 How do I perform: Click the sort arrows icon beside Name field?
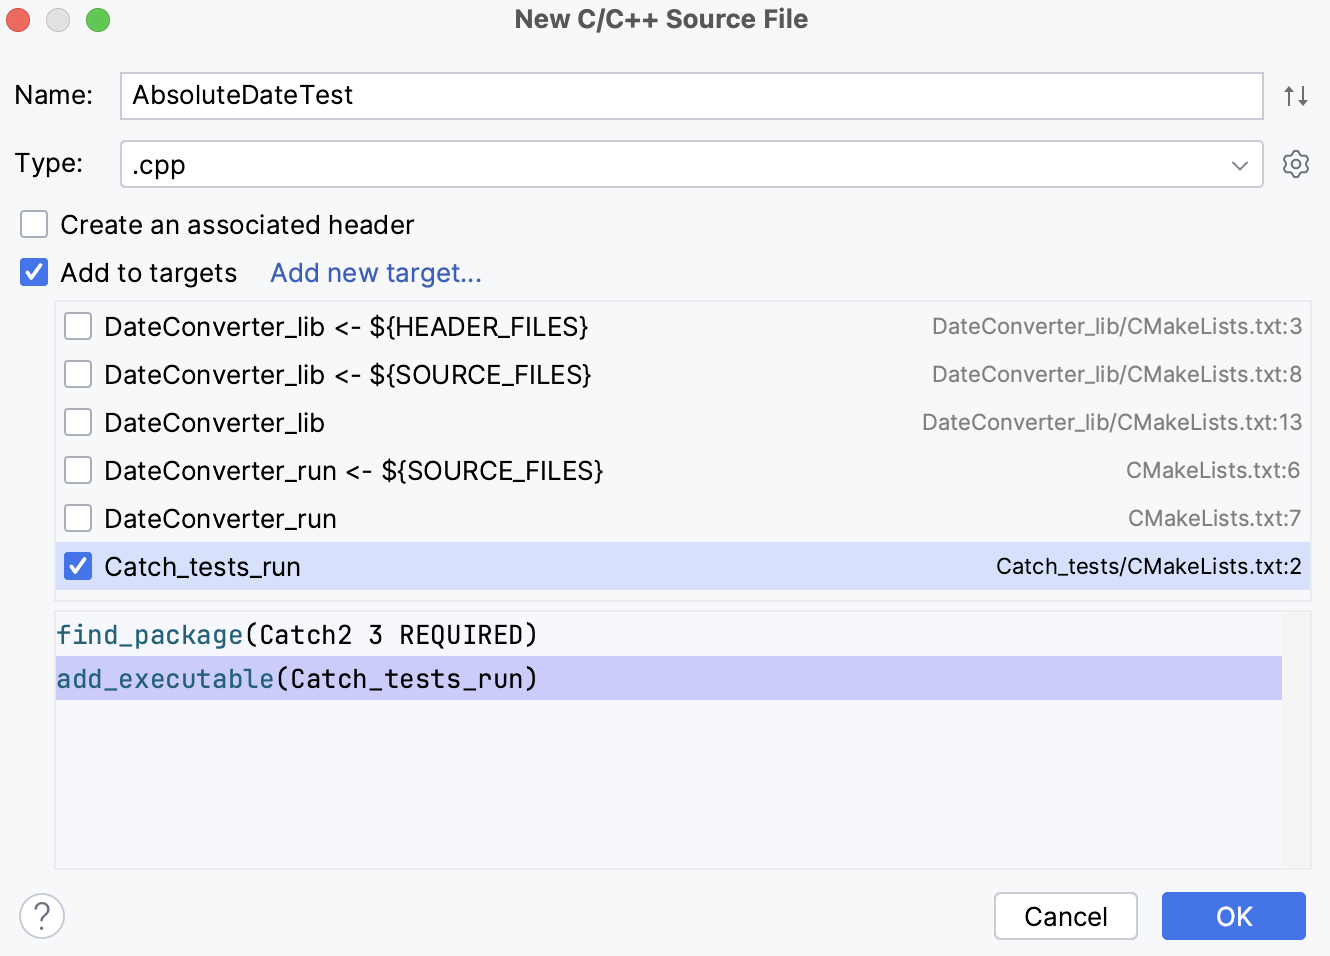click(x=1296, y=96)
